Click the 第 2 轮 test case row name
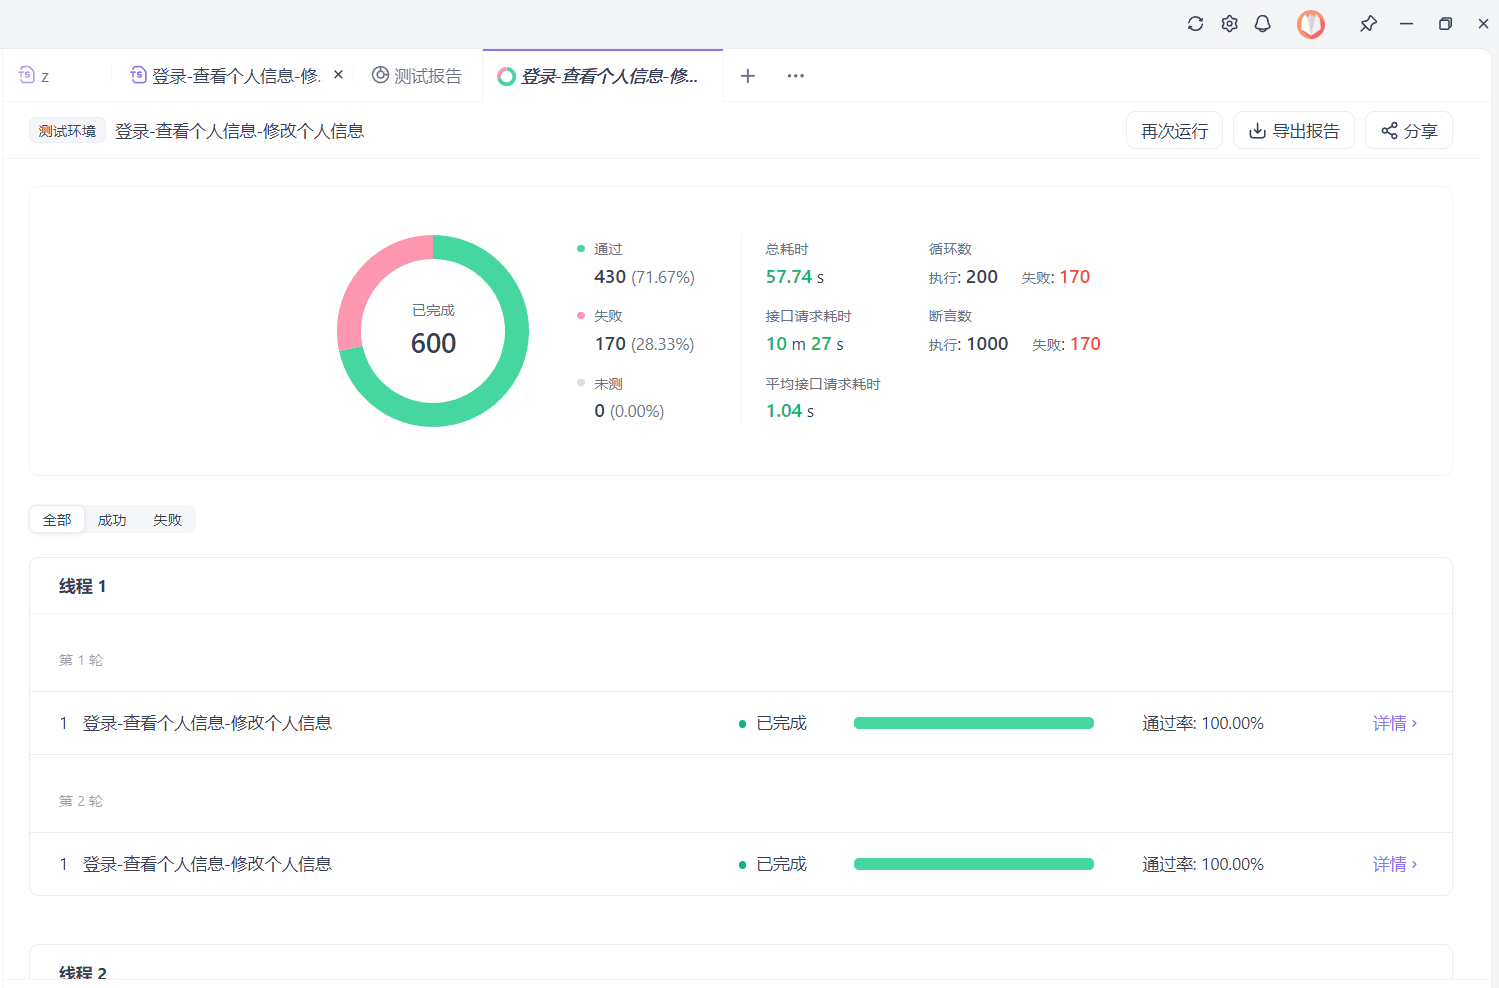This screenshot has width=1499, height=988. coord(207,864)
